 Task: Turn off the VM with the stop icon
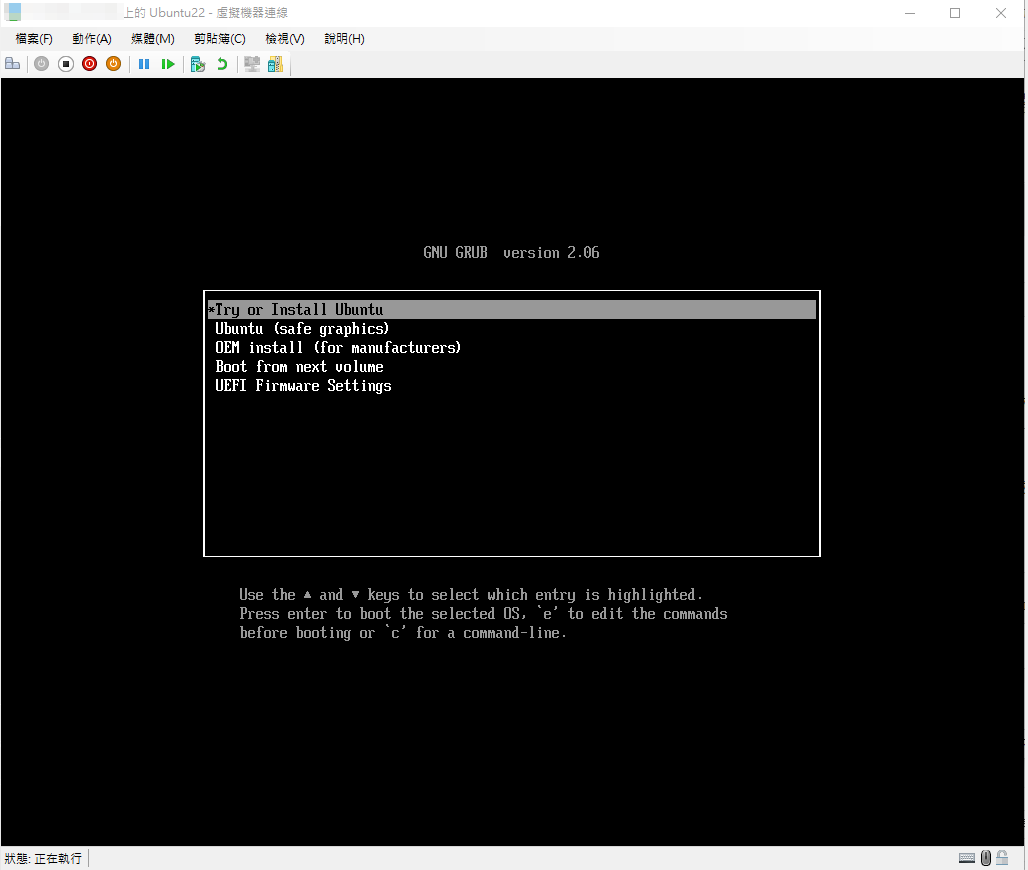pos(66,64)
